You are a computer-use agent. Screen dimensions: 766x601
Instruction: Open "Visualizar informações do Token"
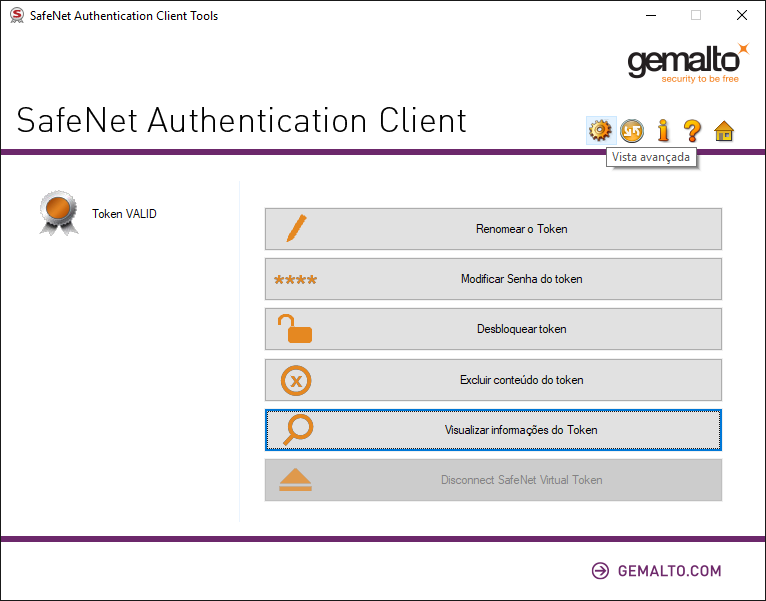[x=493, y=430]
